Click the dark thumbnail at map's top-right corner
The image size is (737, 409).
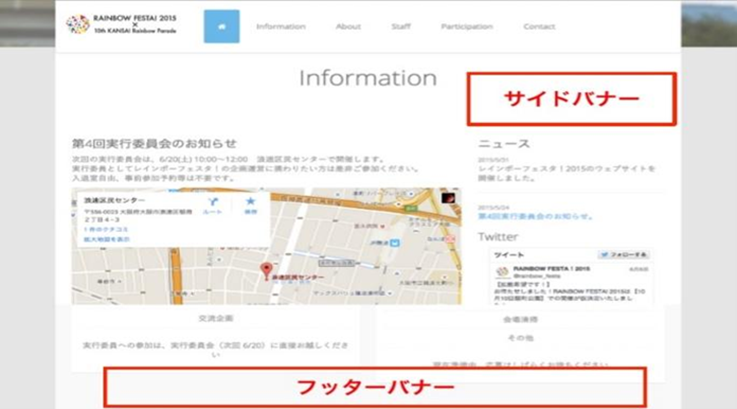coord(449,197)
